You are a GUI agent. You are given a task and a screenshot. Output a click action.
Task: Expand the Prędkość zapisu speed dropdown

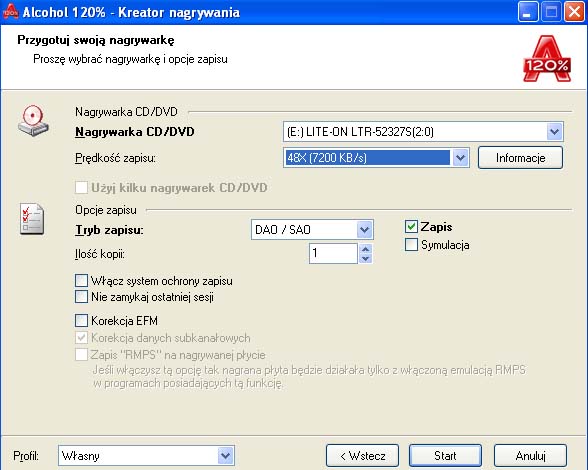pyautogui.click(x=376, y=158)
